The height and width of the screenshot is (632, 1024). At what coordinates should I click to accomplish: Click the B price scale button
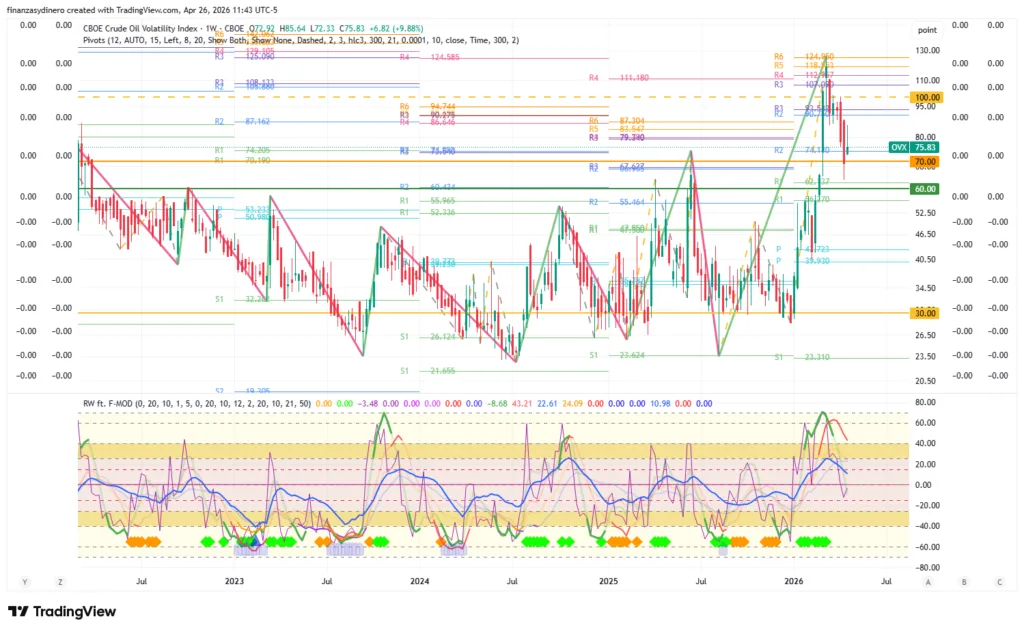964,581
